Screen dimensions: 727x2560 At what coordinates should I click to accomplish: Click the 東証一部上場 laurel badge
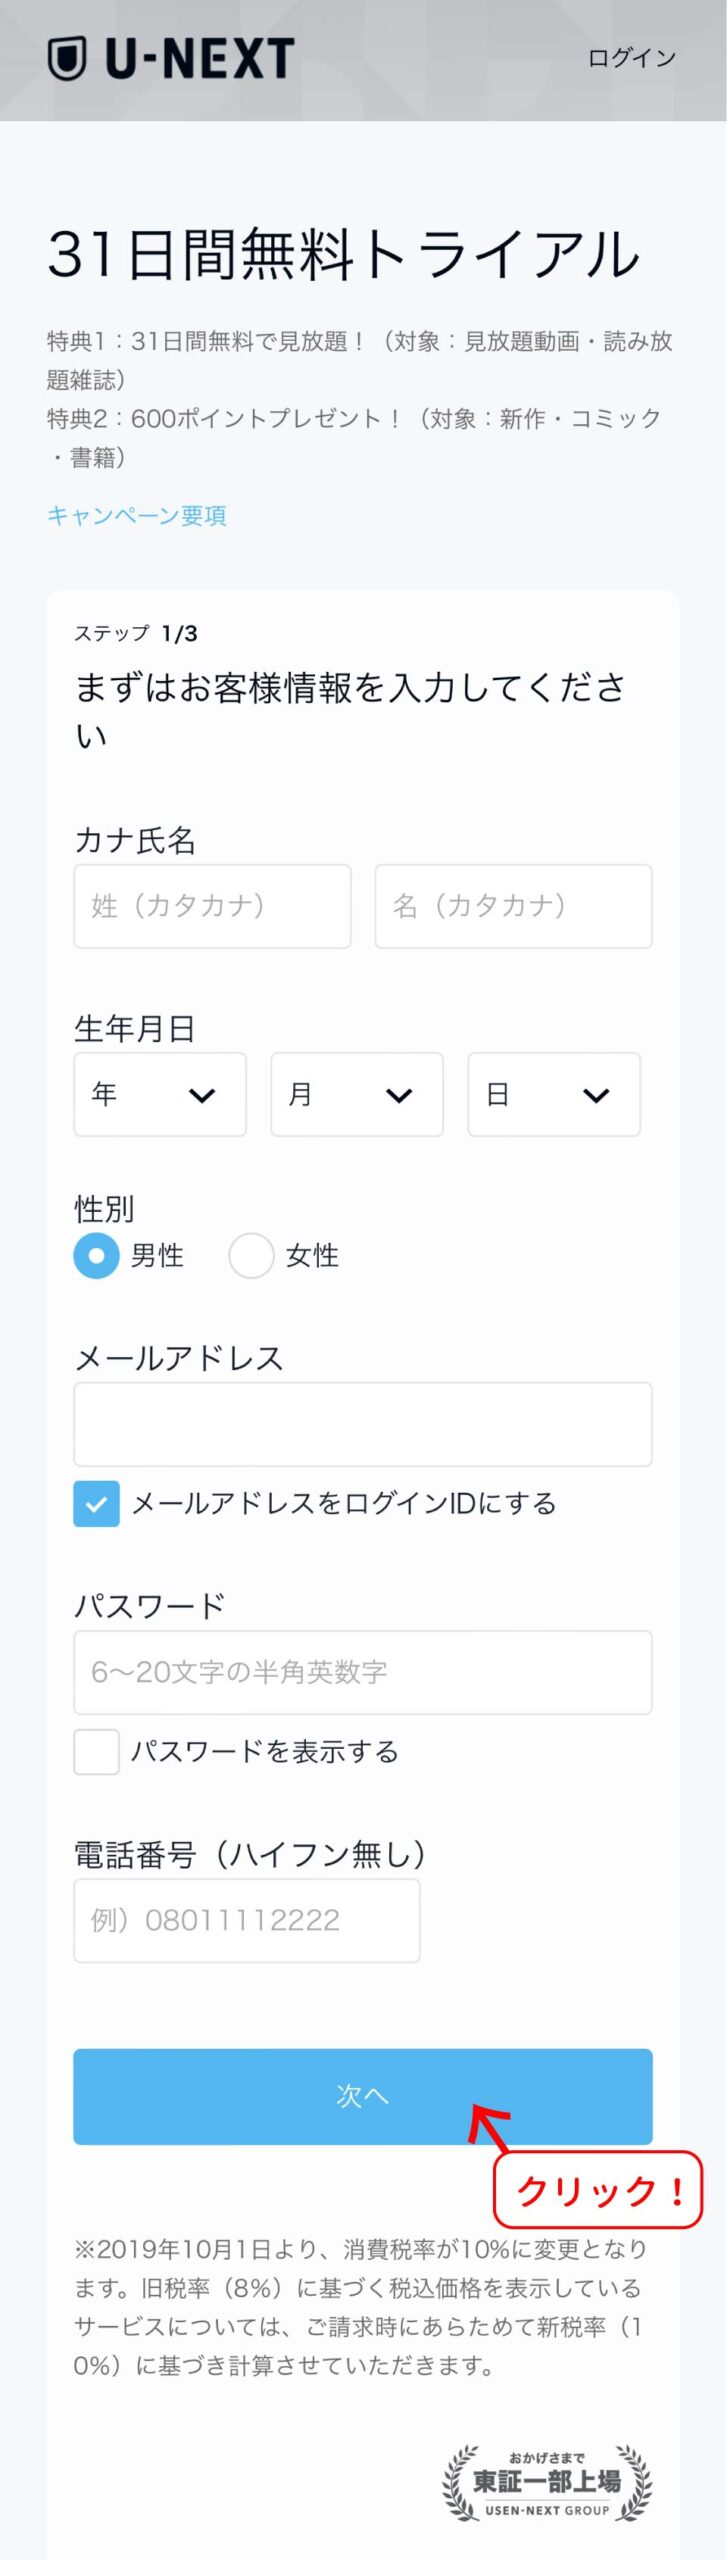(547, 2483)
